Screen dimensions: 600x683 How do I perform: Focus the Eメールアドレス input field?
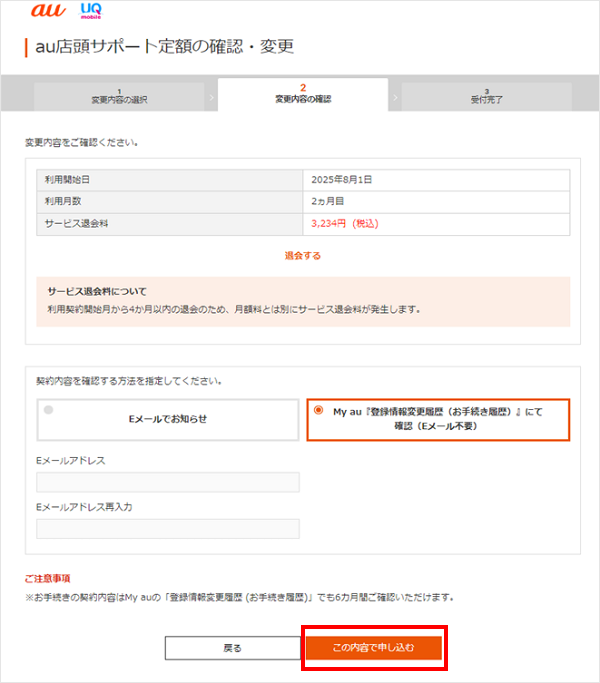point(168,483)
